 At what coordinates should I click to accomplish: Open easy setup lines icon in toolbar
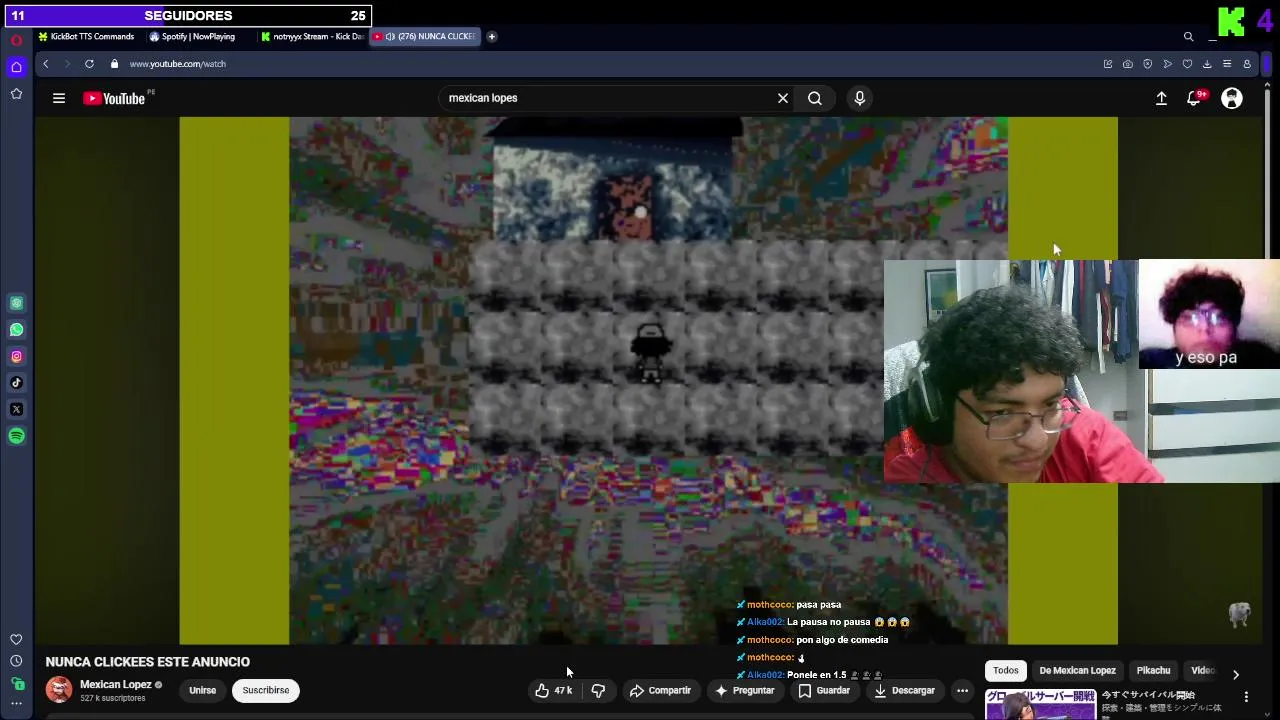tap(1227, 64)
